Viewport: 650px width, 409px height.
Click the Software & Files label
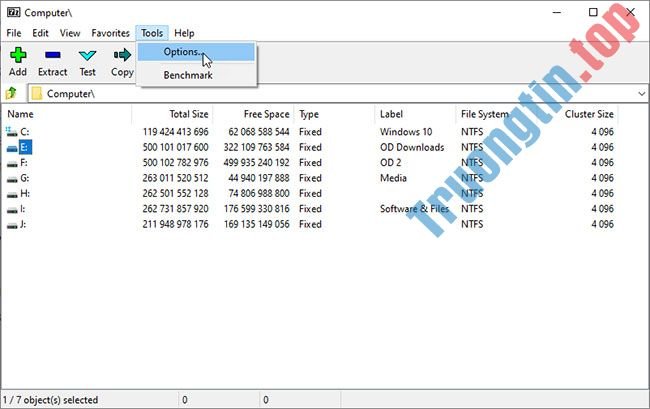pyautogui.click(x=414, y=208)
